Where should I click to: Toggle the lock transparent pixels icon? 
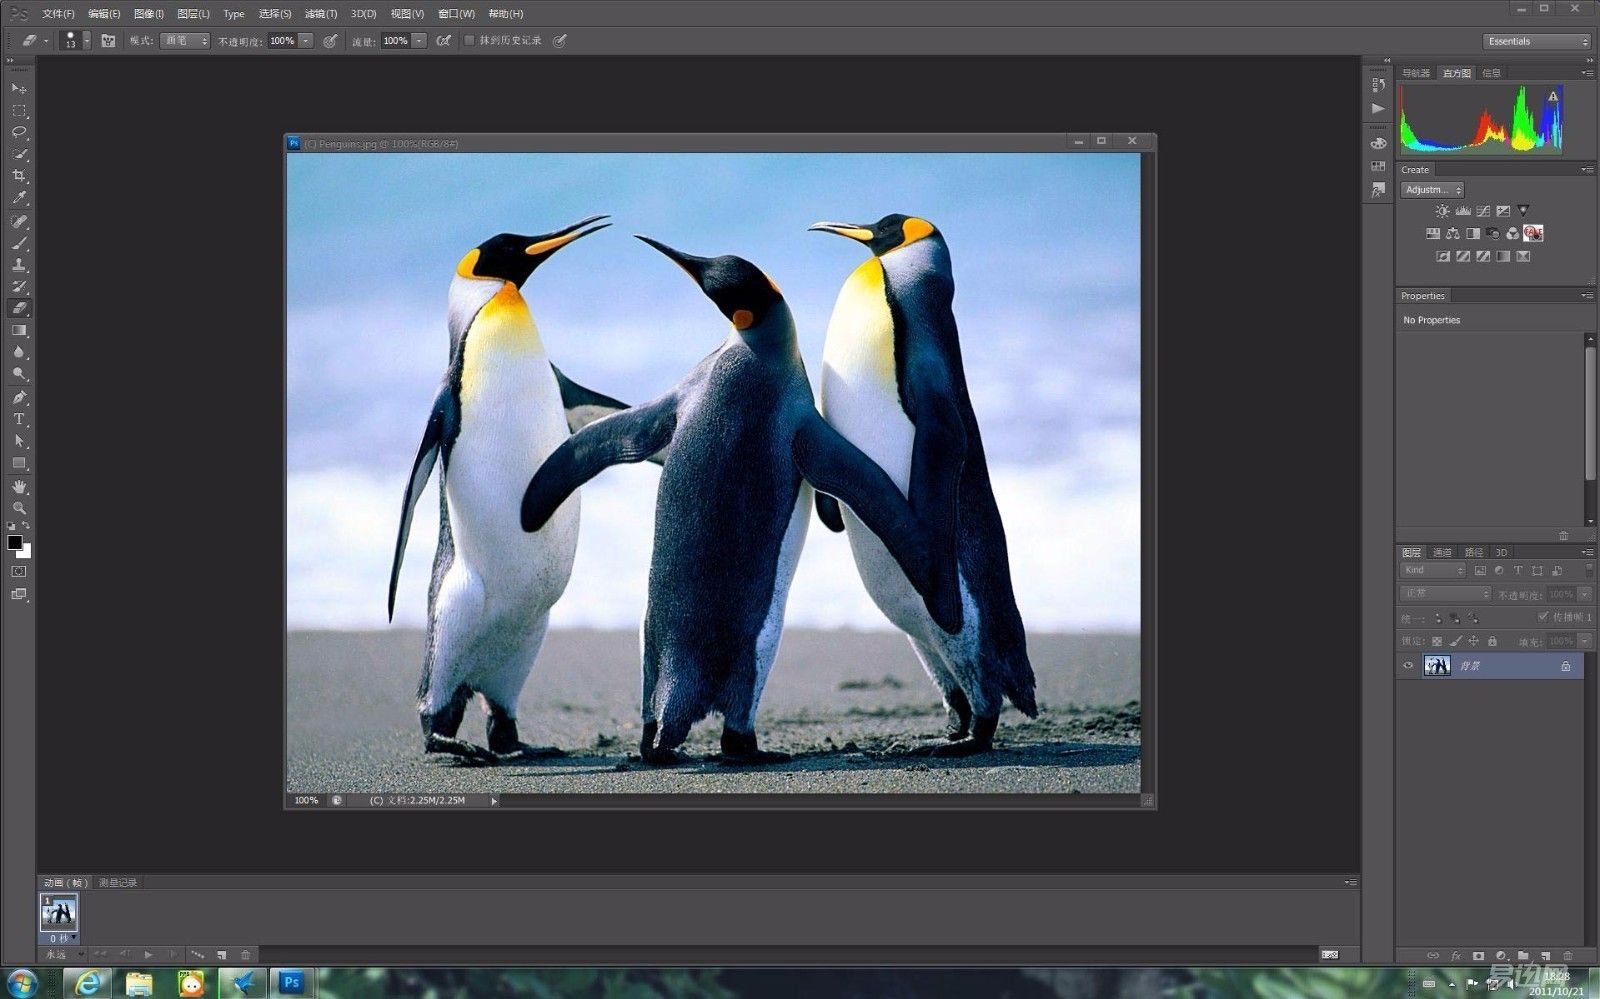click(x=1437, y=641)
